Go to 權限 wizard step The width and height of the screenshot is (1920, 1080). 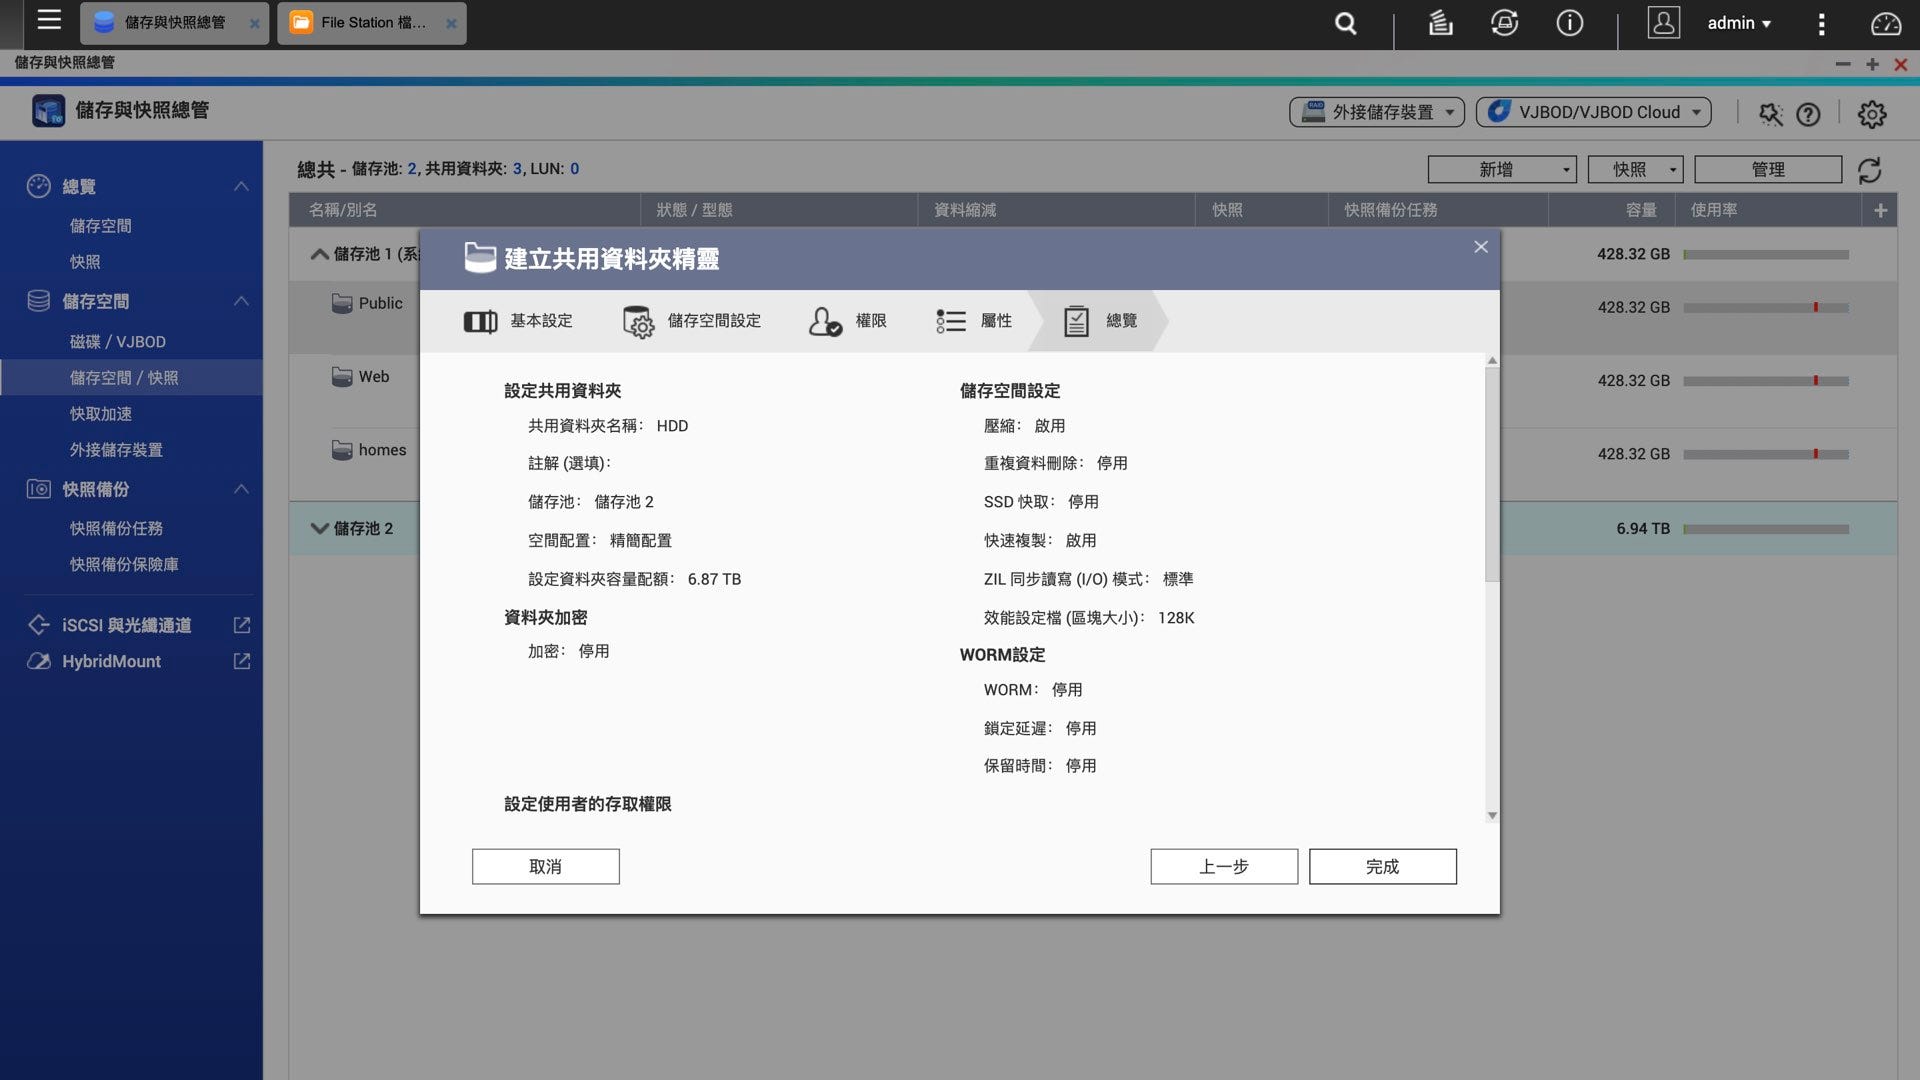[847, 321]
